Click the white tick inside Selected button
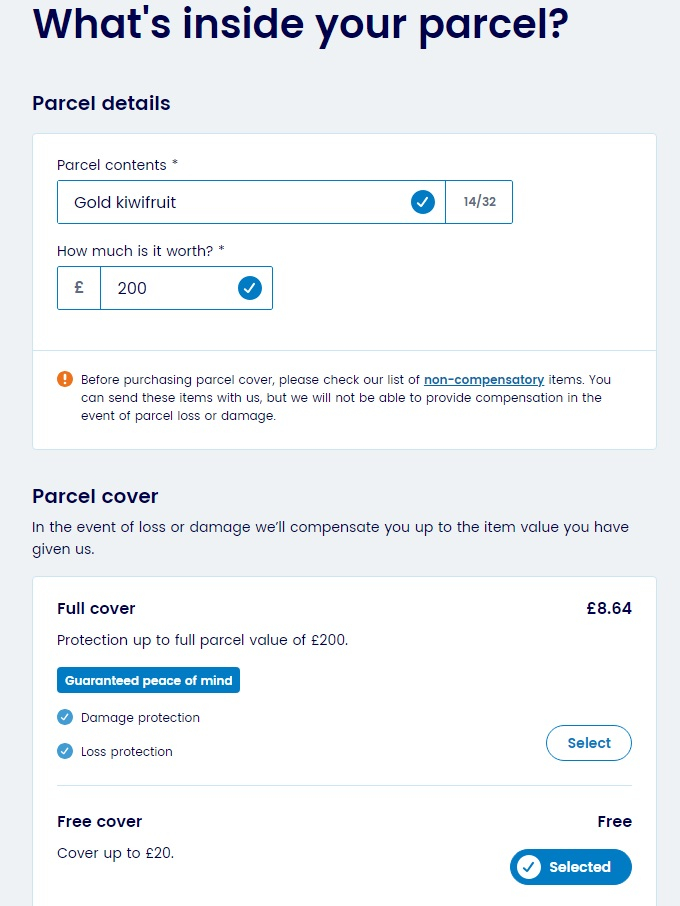This screenshot has height=906, width=680. (529, 867)
